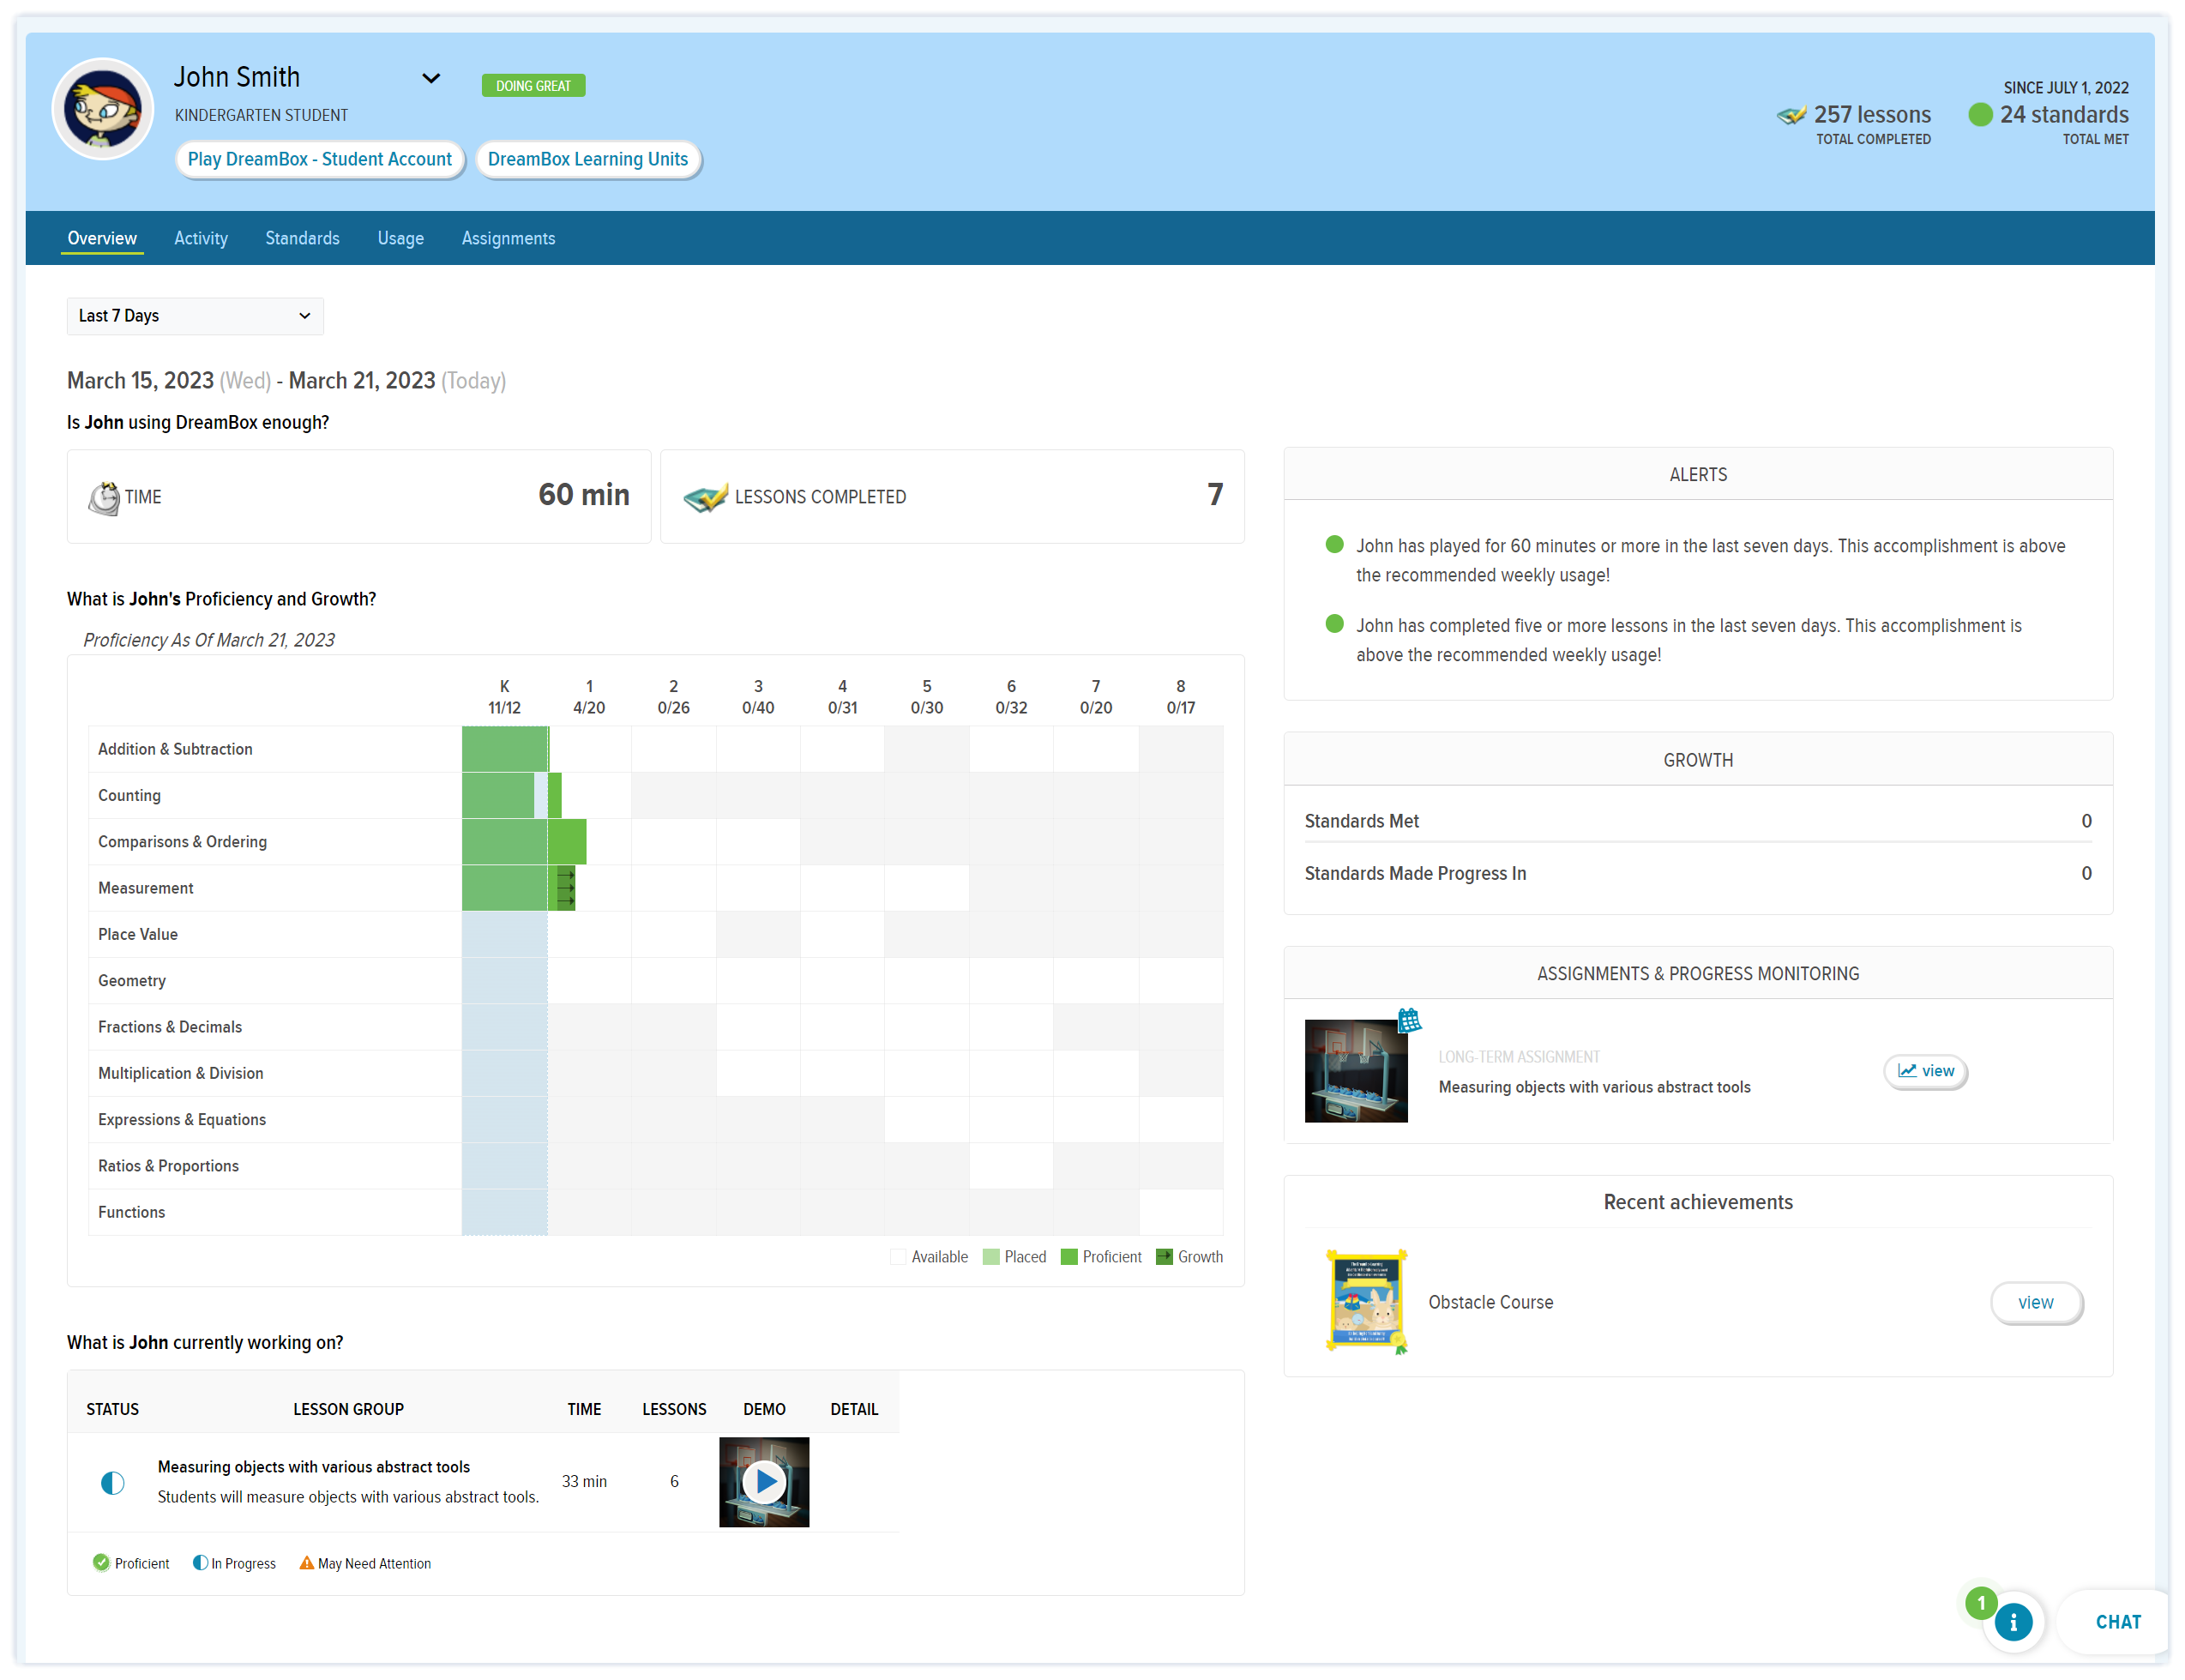The image size is (2185, 1680).
Task: Open the Standards tab
Action: pyautogui.click(x=302, y=238)
